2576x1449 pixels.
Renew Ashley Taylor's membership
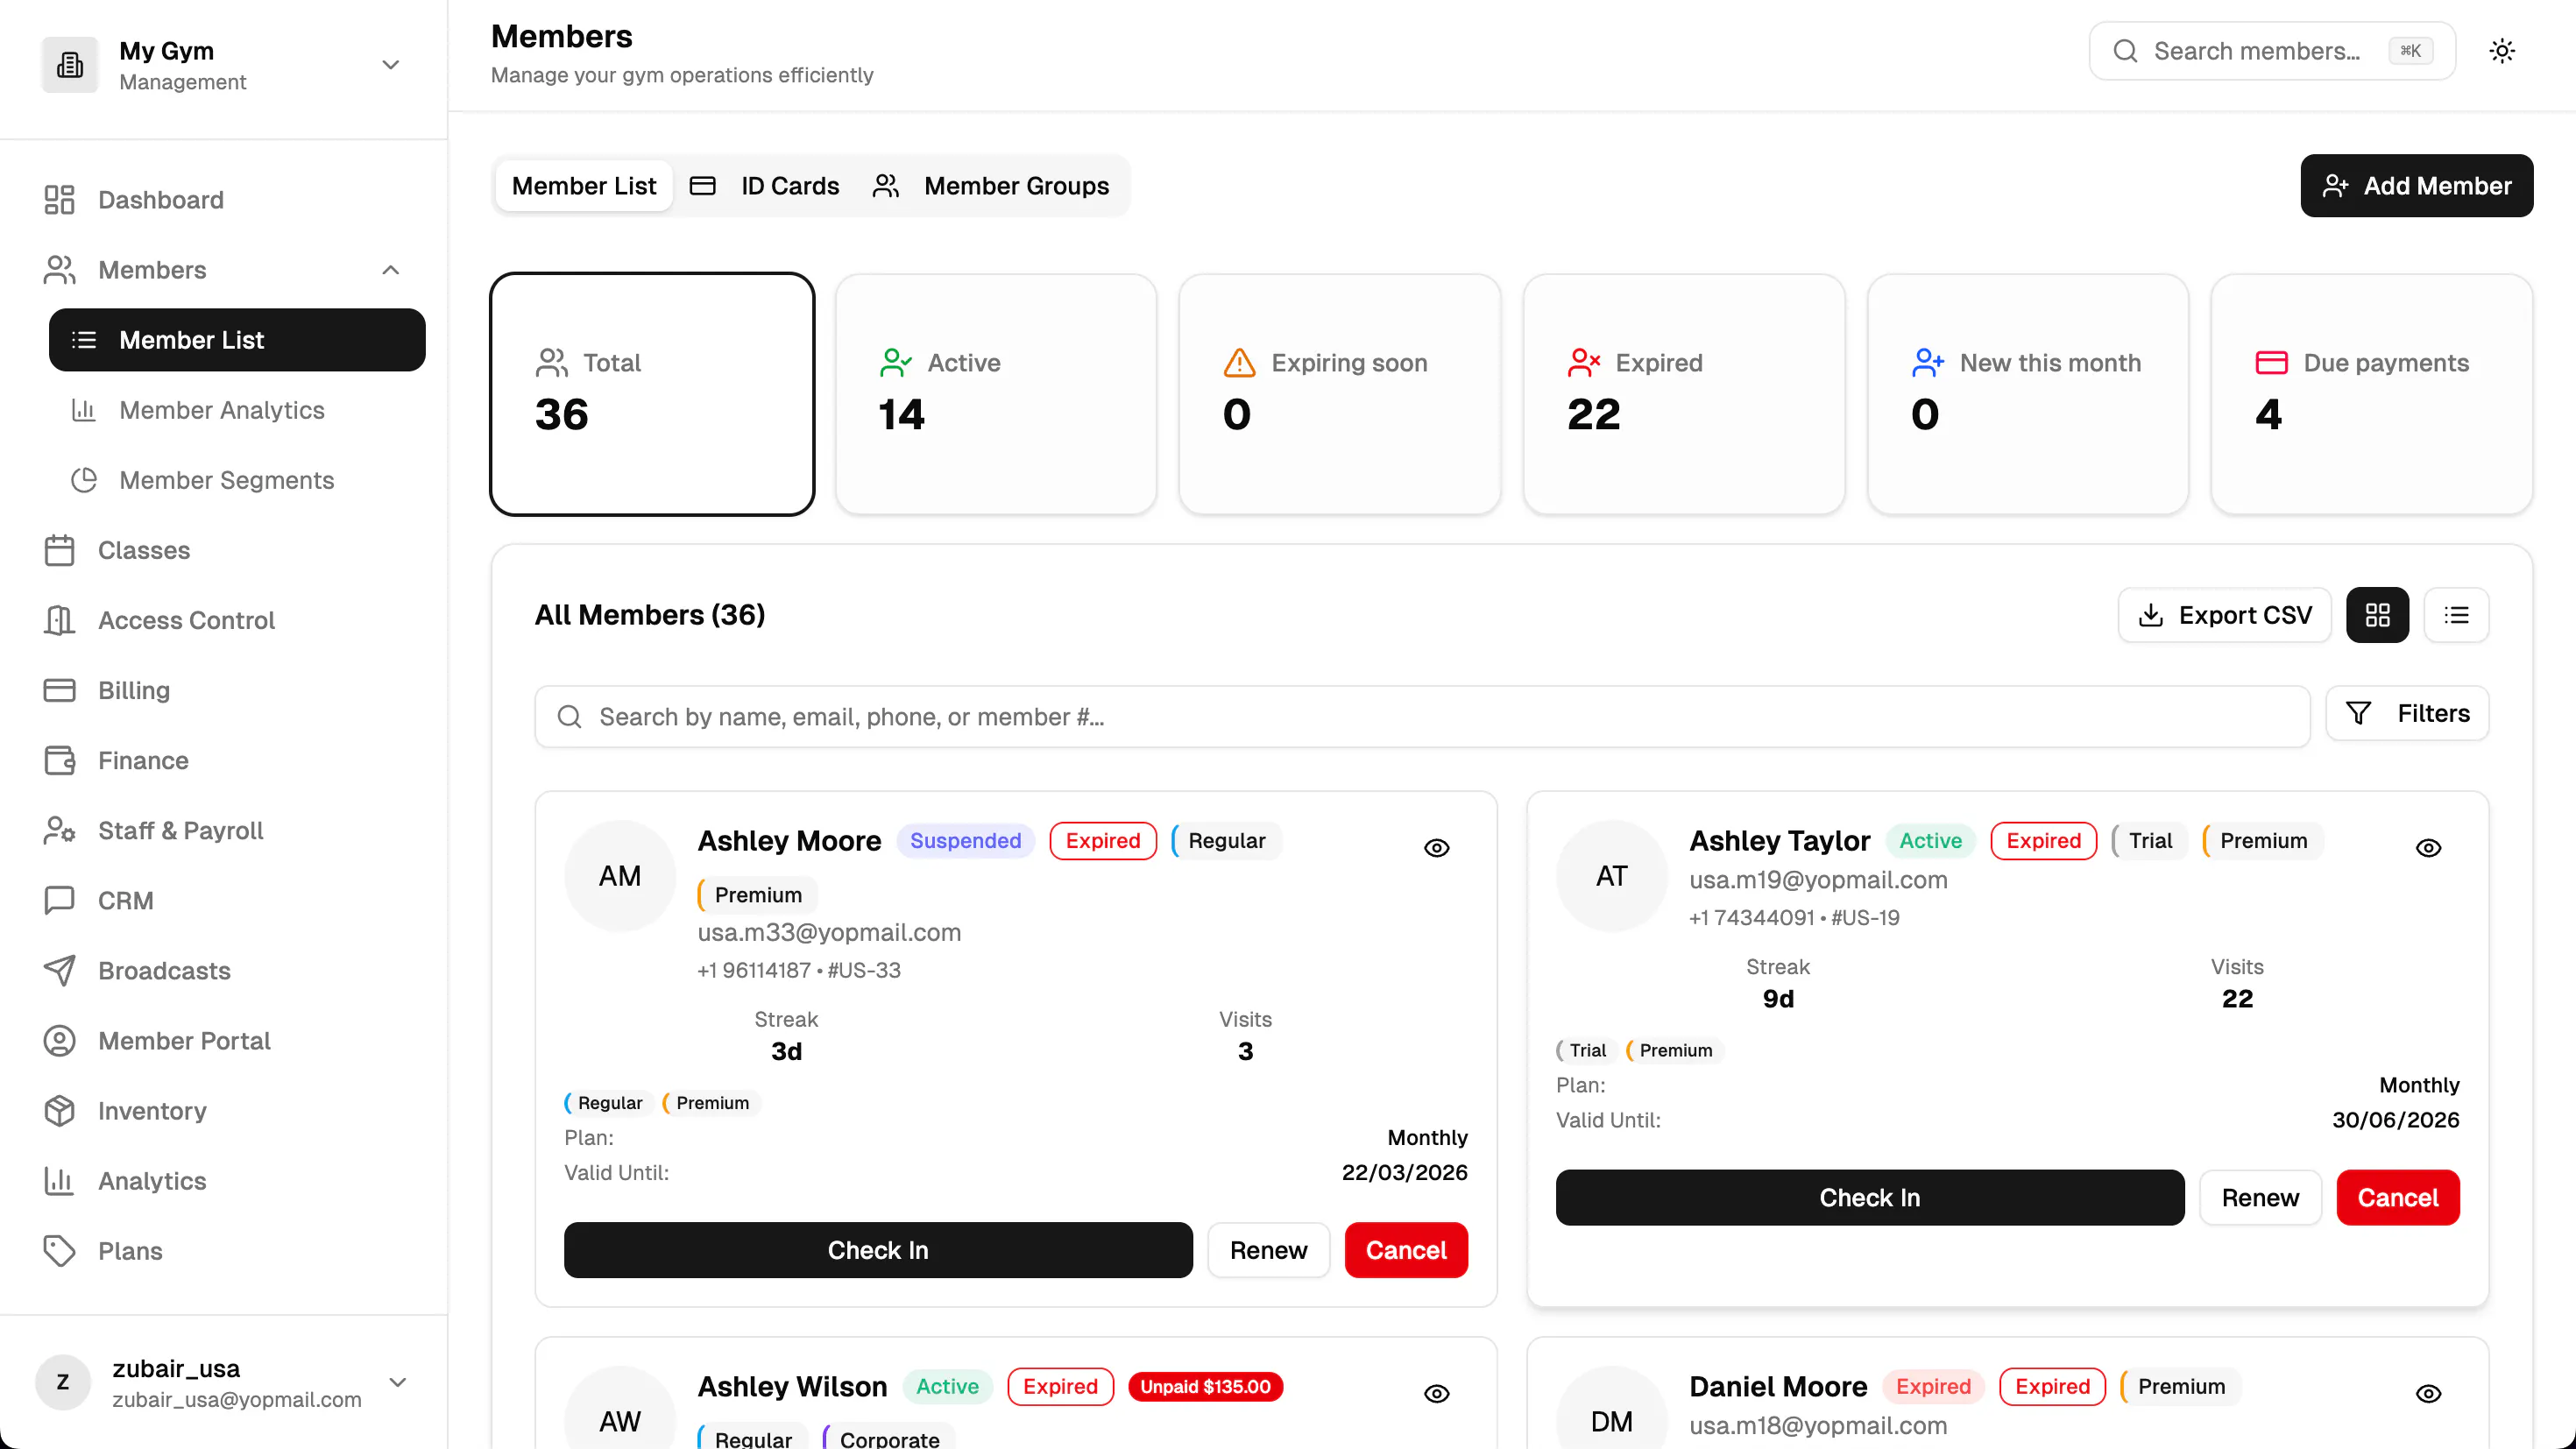(2260, 1198)
